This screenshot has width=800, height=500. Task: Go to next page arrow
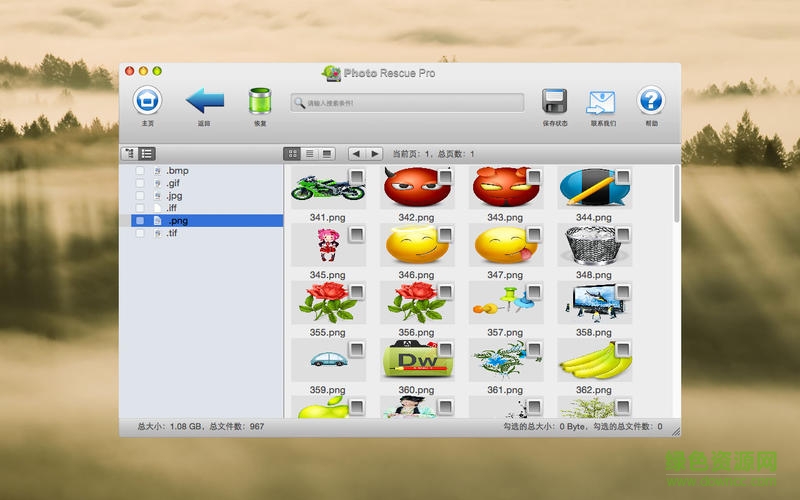[374, 154]
